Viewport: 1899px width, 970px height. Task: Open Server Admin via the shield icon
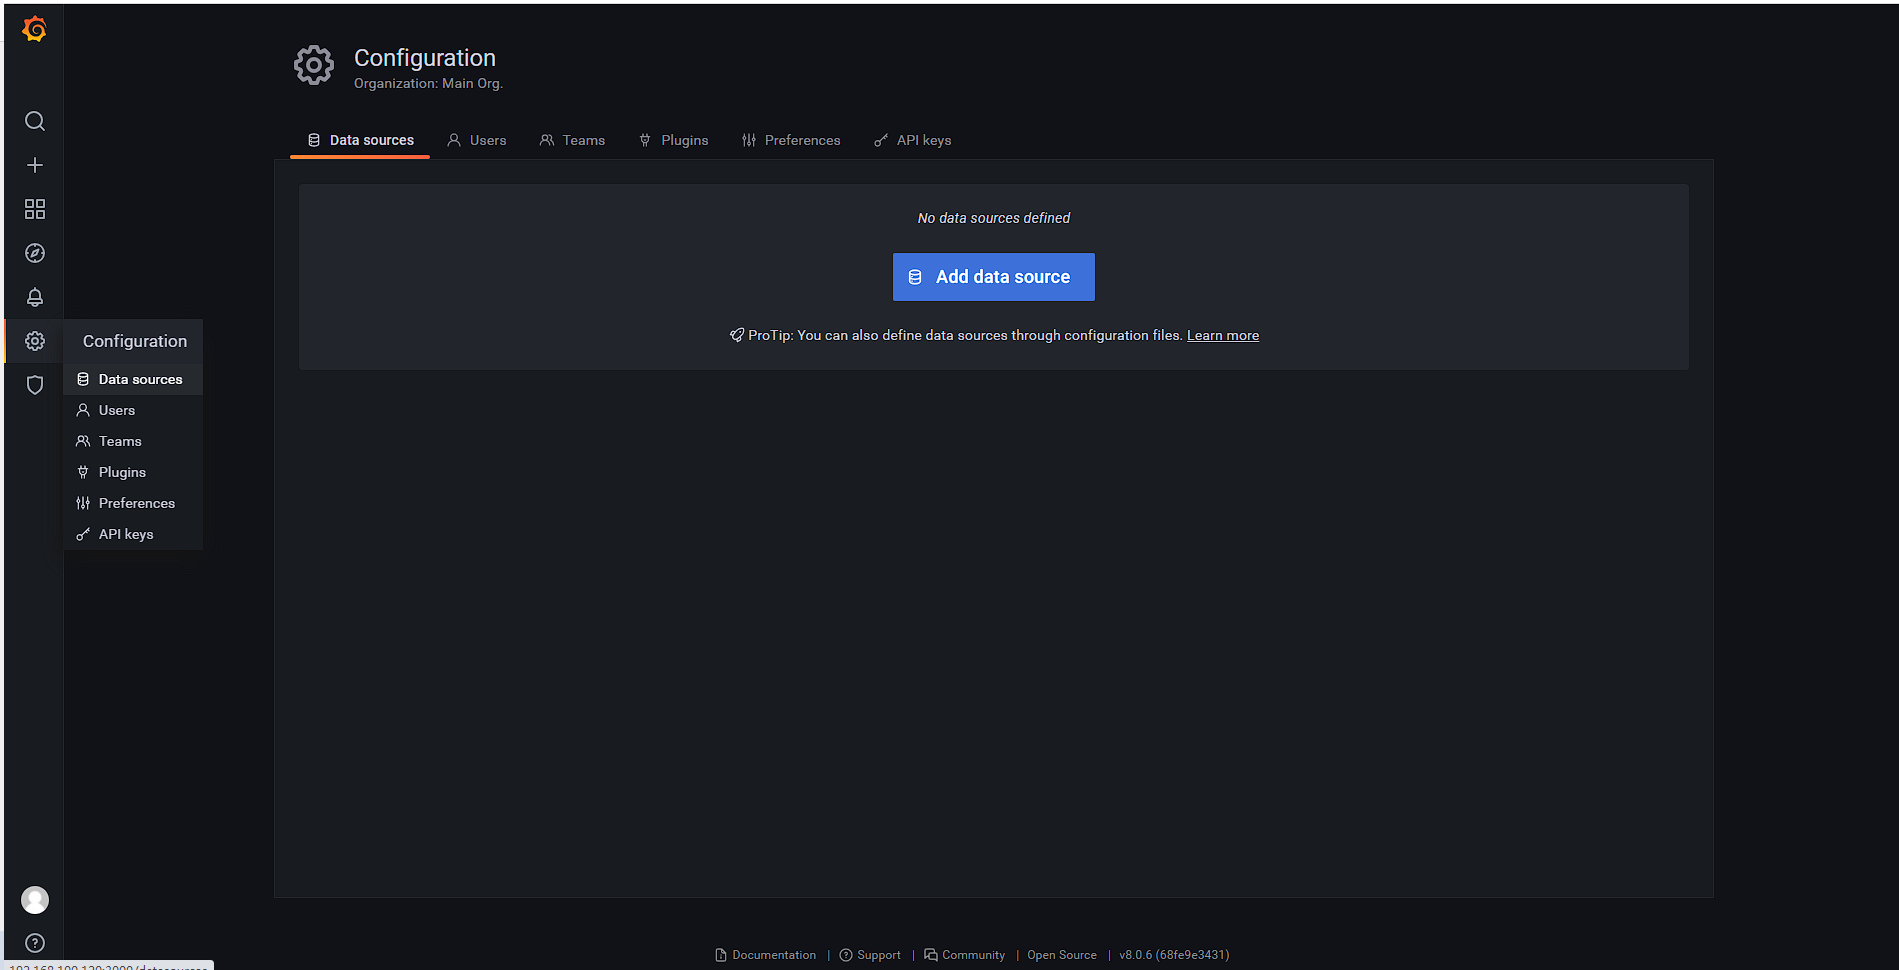[34, 384]
